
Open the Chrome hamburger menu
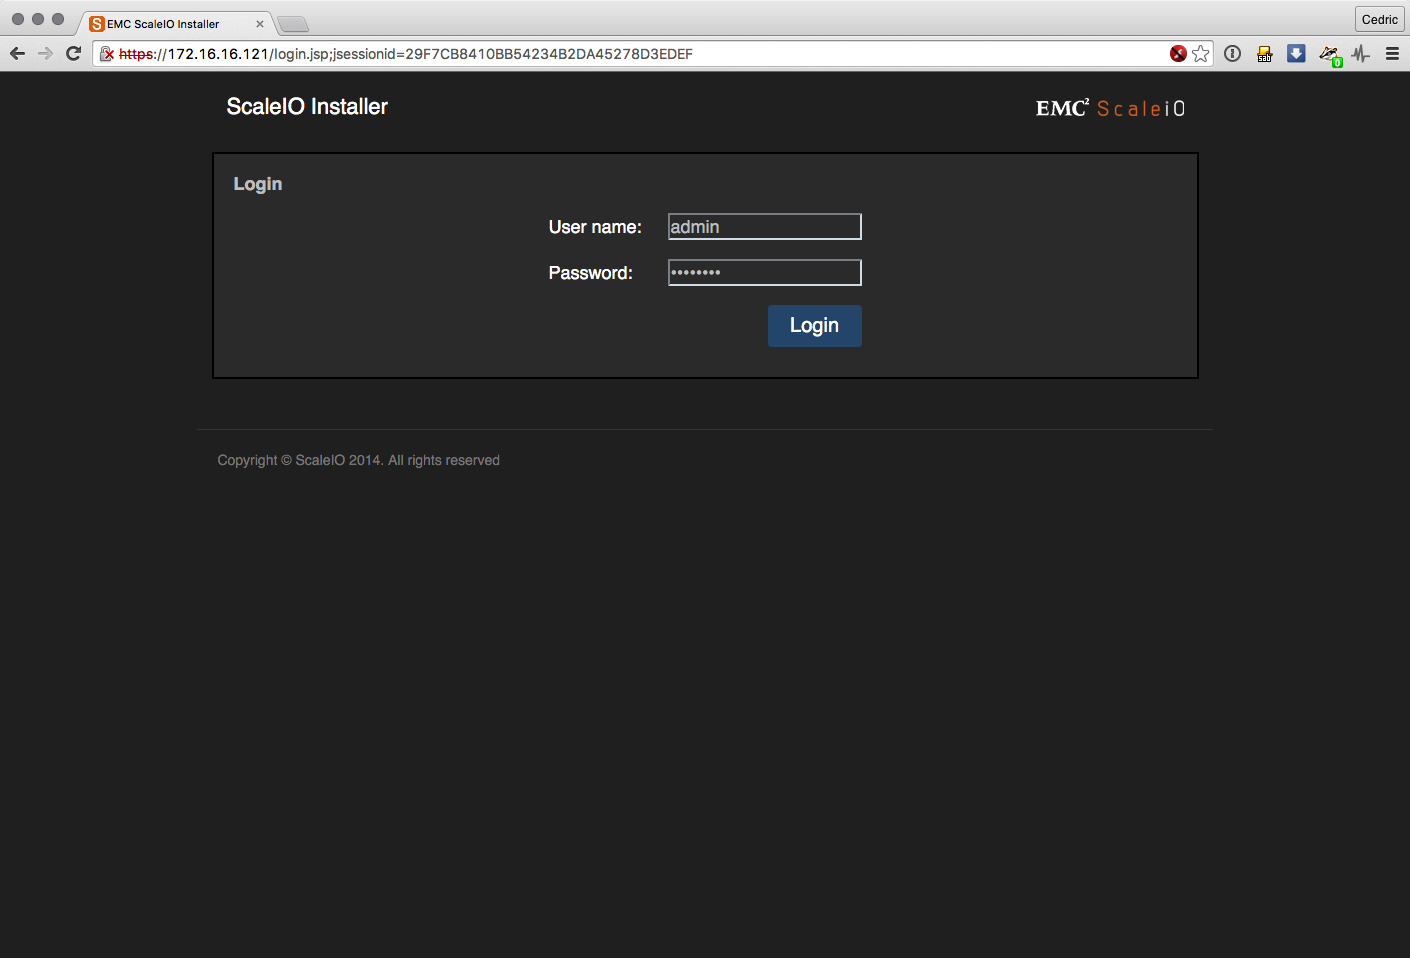[1392, 54]
